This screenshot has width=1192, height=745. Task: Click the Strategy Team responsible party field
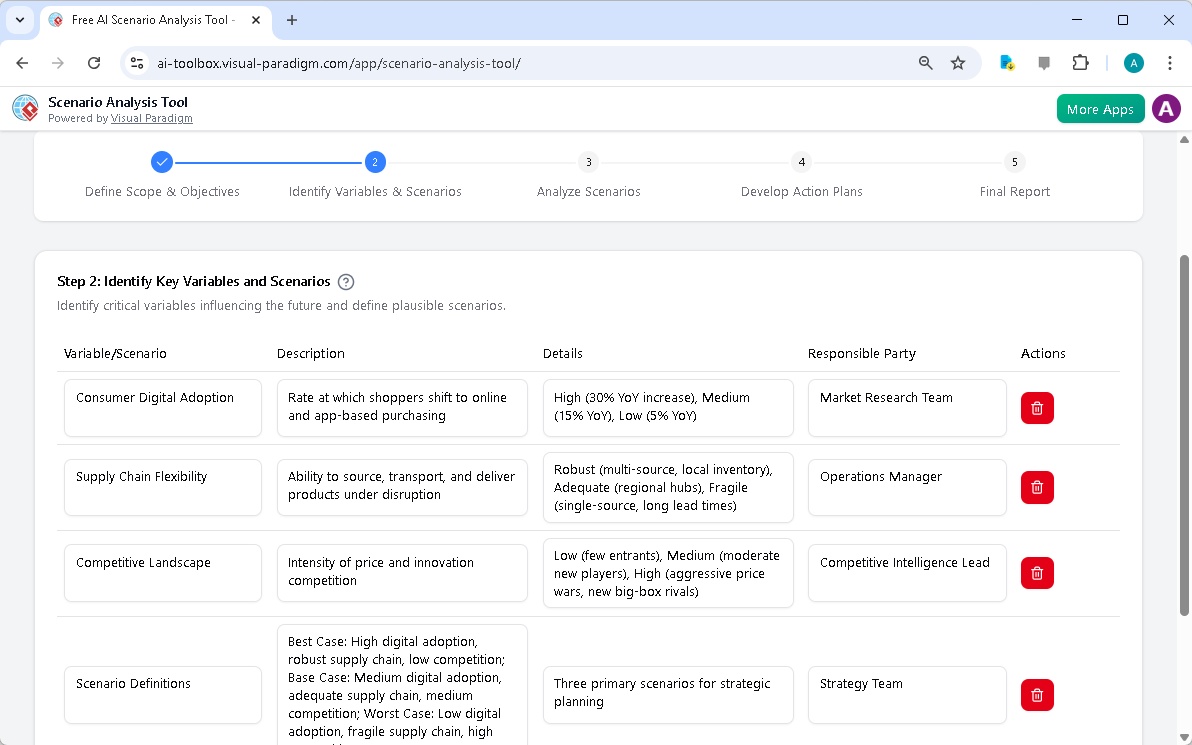pos(906,695)
